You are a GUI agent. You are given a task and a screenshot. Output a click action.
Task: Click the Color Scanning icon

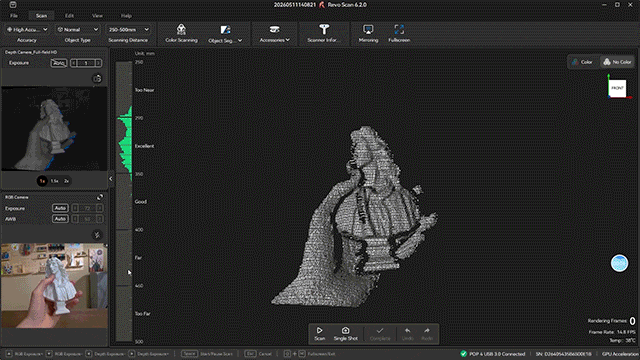click(181, 29)
